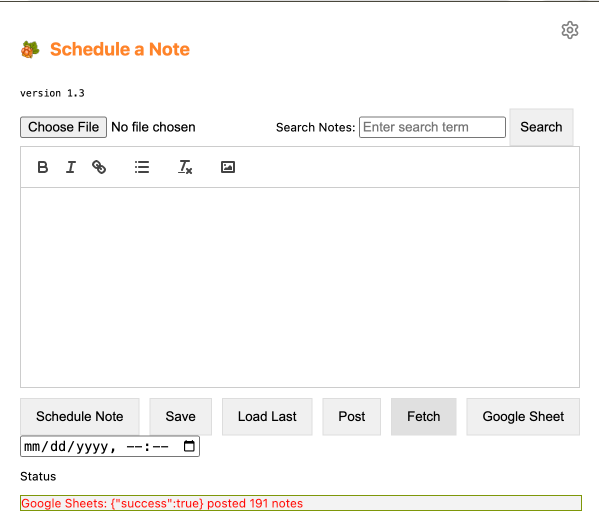Click the 'No file chosen' text

coord(153,127)
